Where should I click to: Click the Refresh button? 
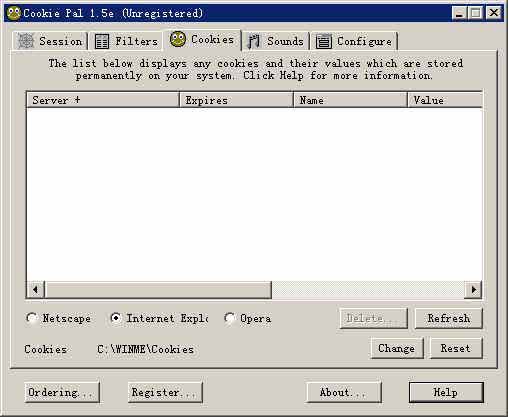point(449,318)
